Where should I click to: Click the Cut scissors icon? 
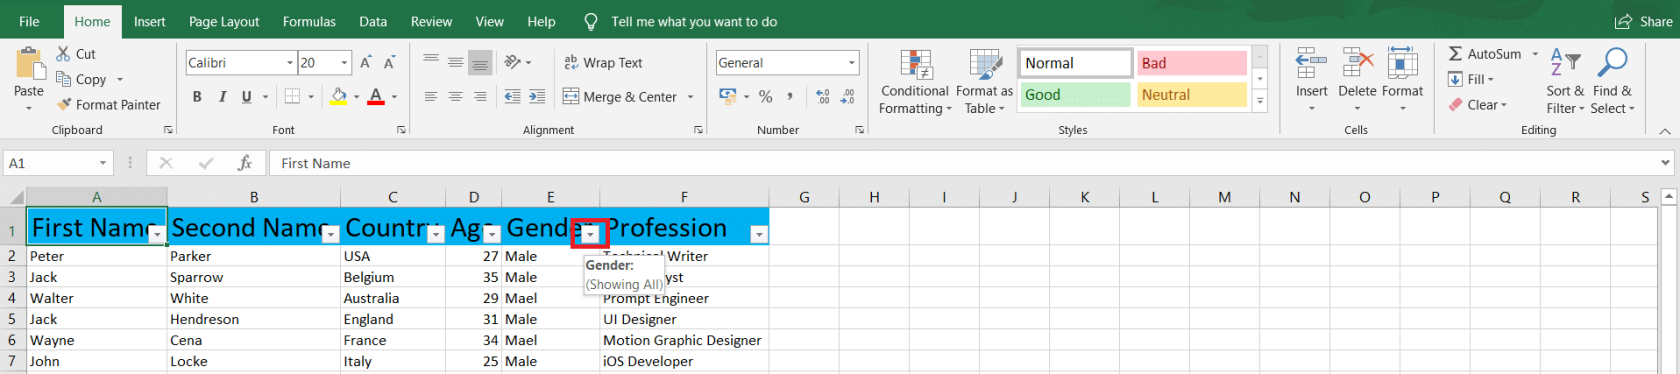click(x=64, y=54)
